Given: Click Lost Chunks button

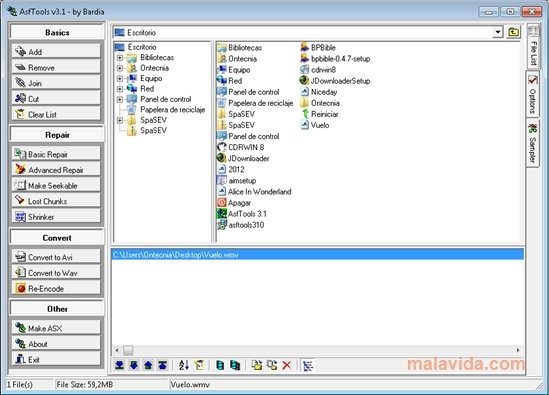Looking at the screenshot, I should coord(56,201).
